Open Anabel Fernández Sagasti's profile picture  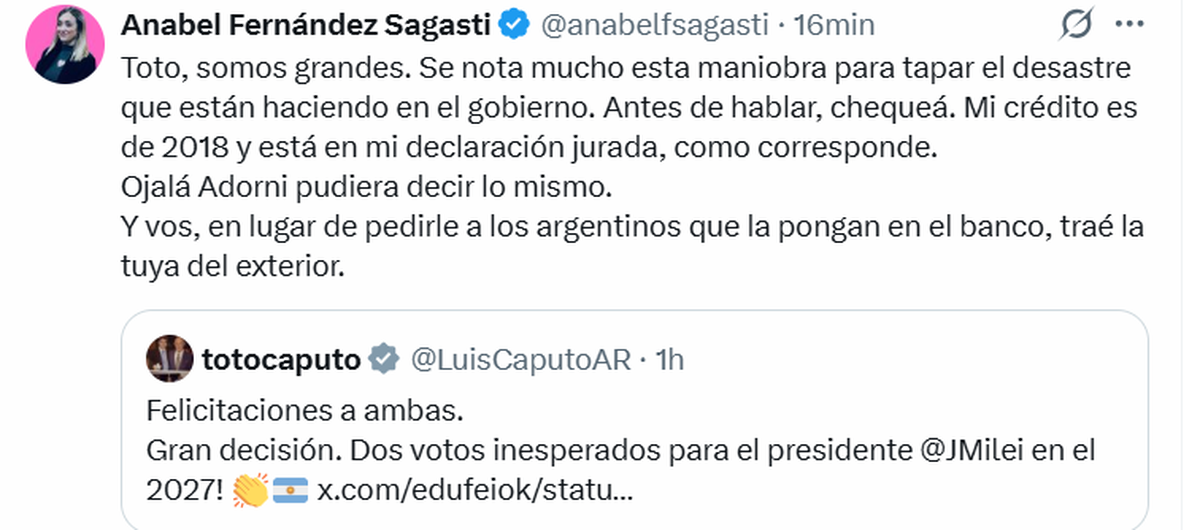pos(67,46)
